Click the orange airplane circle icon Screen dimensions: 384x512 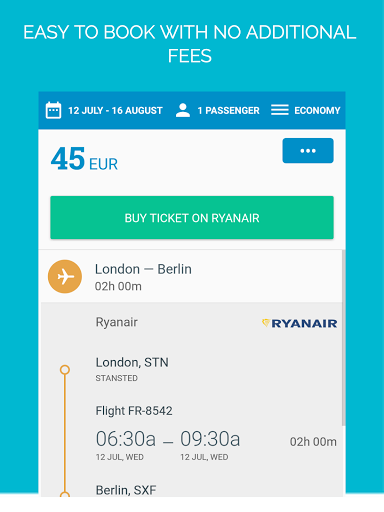coord(65,277)
